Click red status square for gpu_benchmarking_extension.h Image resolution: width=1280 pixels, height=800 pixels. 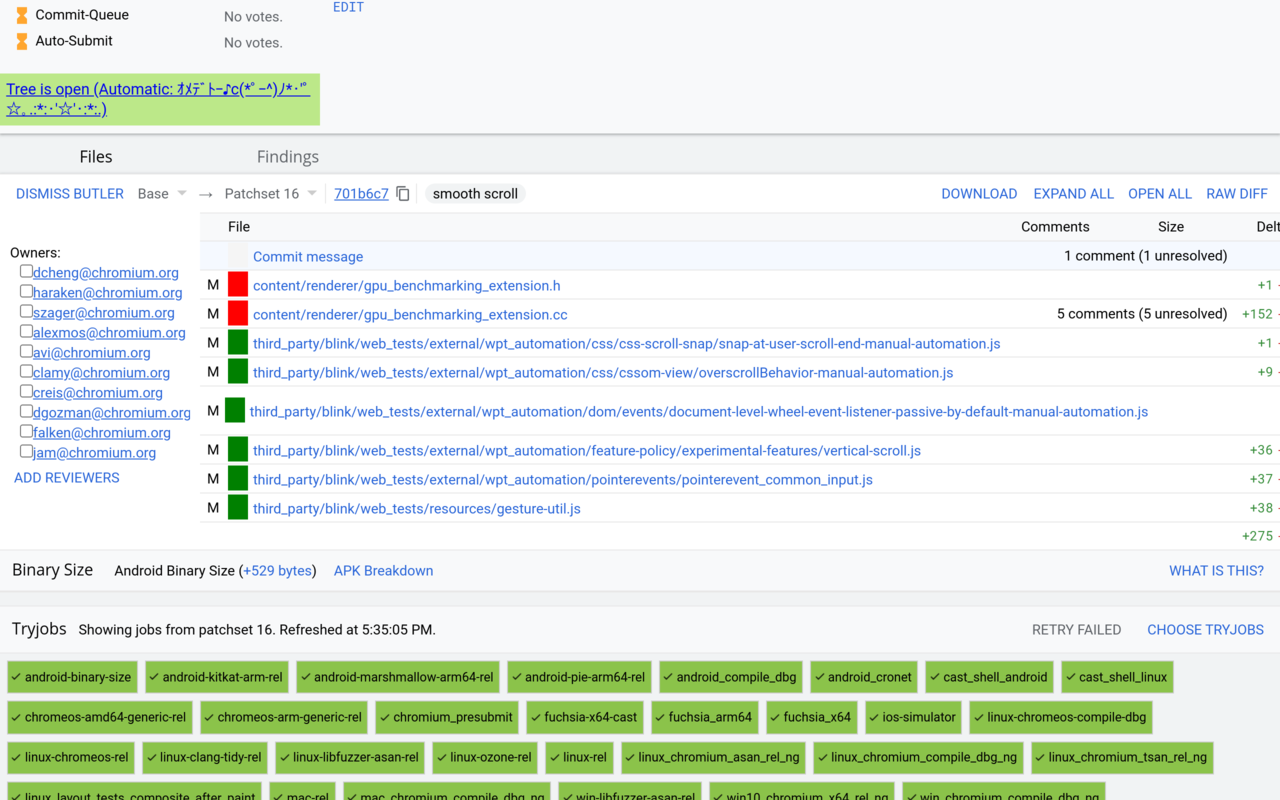click(238, 285)
